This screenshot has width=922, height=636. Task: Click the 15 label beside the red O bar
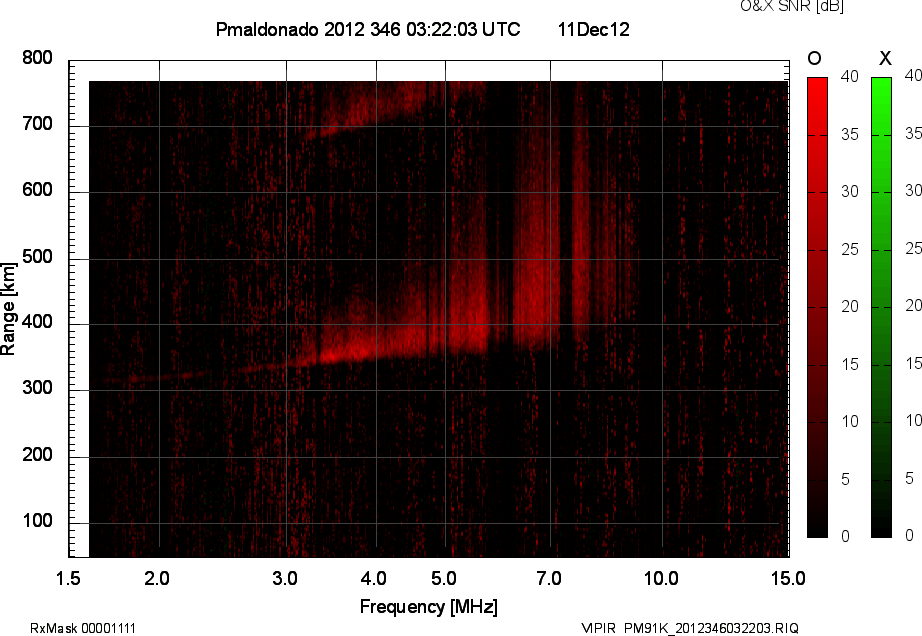(850, 364)
